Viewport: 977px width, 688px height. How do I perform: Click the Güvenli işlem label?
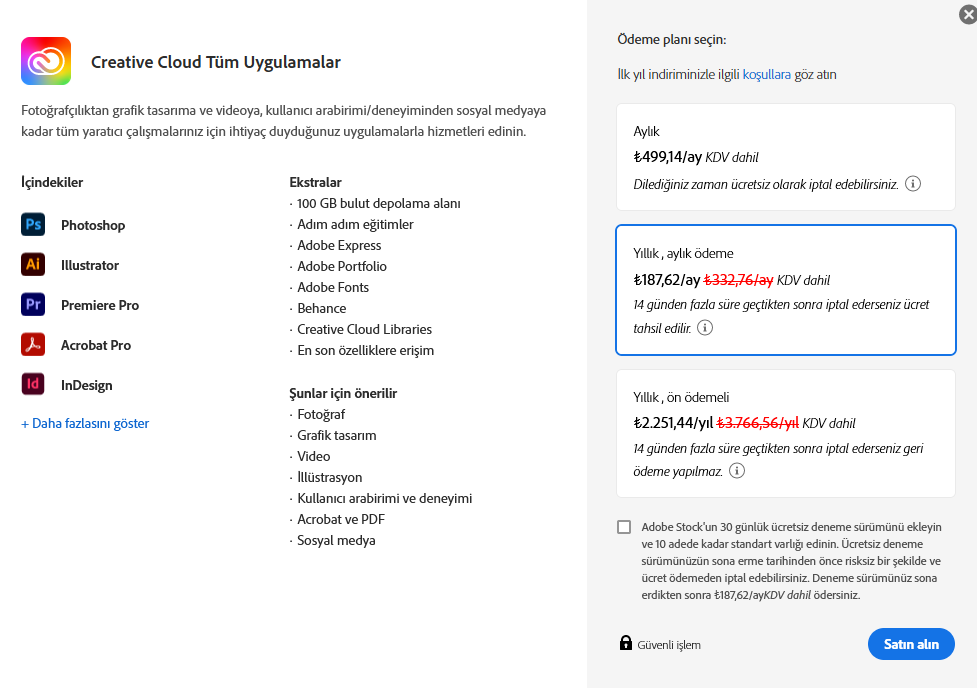669,645
